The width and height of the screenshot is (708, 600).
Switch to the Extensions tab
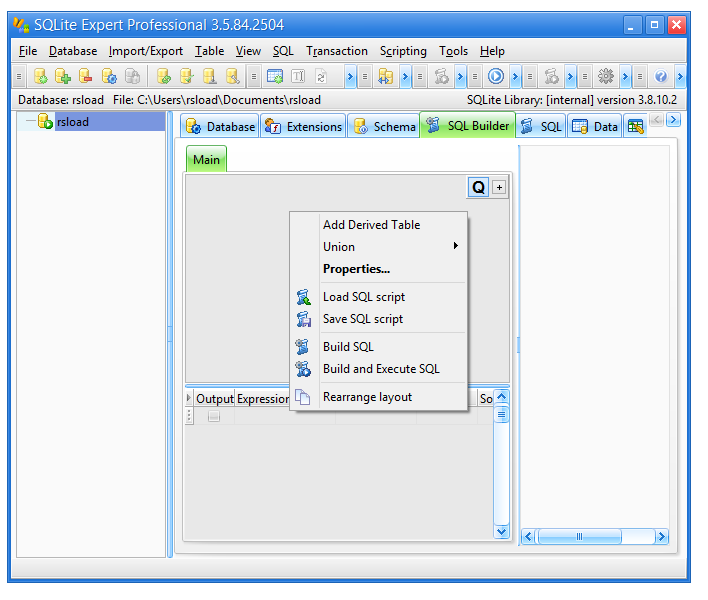point(303,126)
